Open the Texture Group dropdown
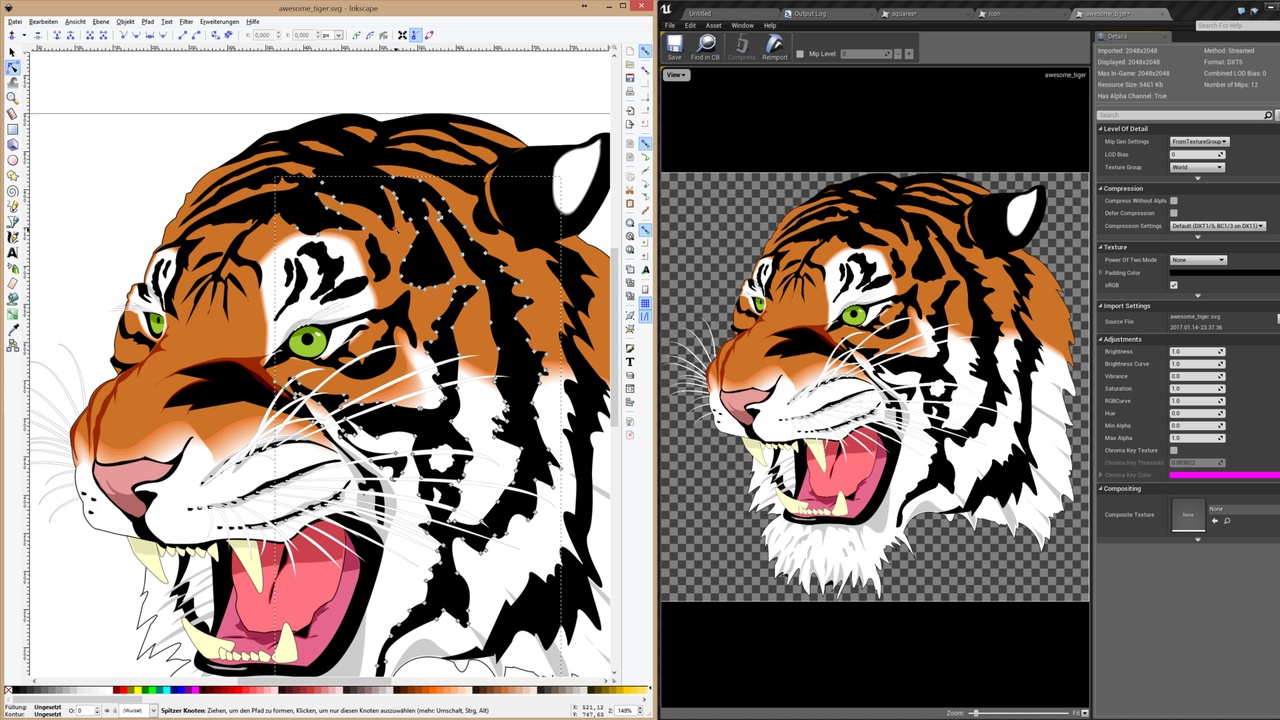The width and height of the screenshot is (1280, 720). coord(1197,167)
